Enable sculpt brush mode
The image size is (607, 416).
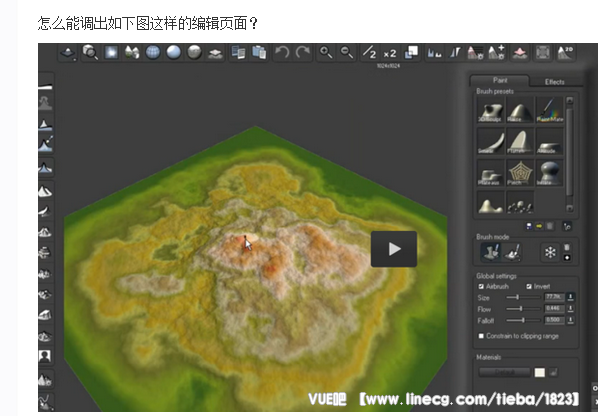coord(491,252)
